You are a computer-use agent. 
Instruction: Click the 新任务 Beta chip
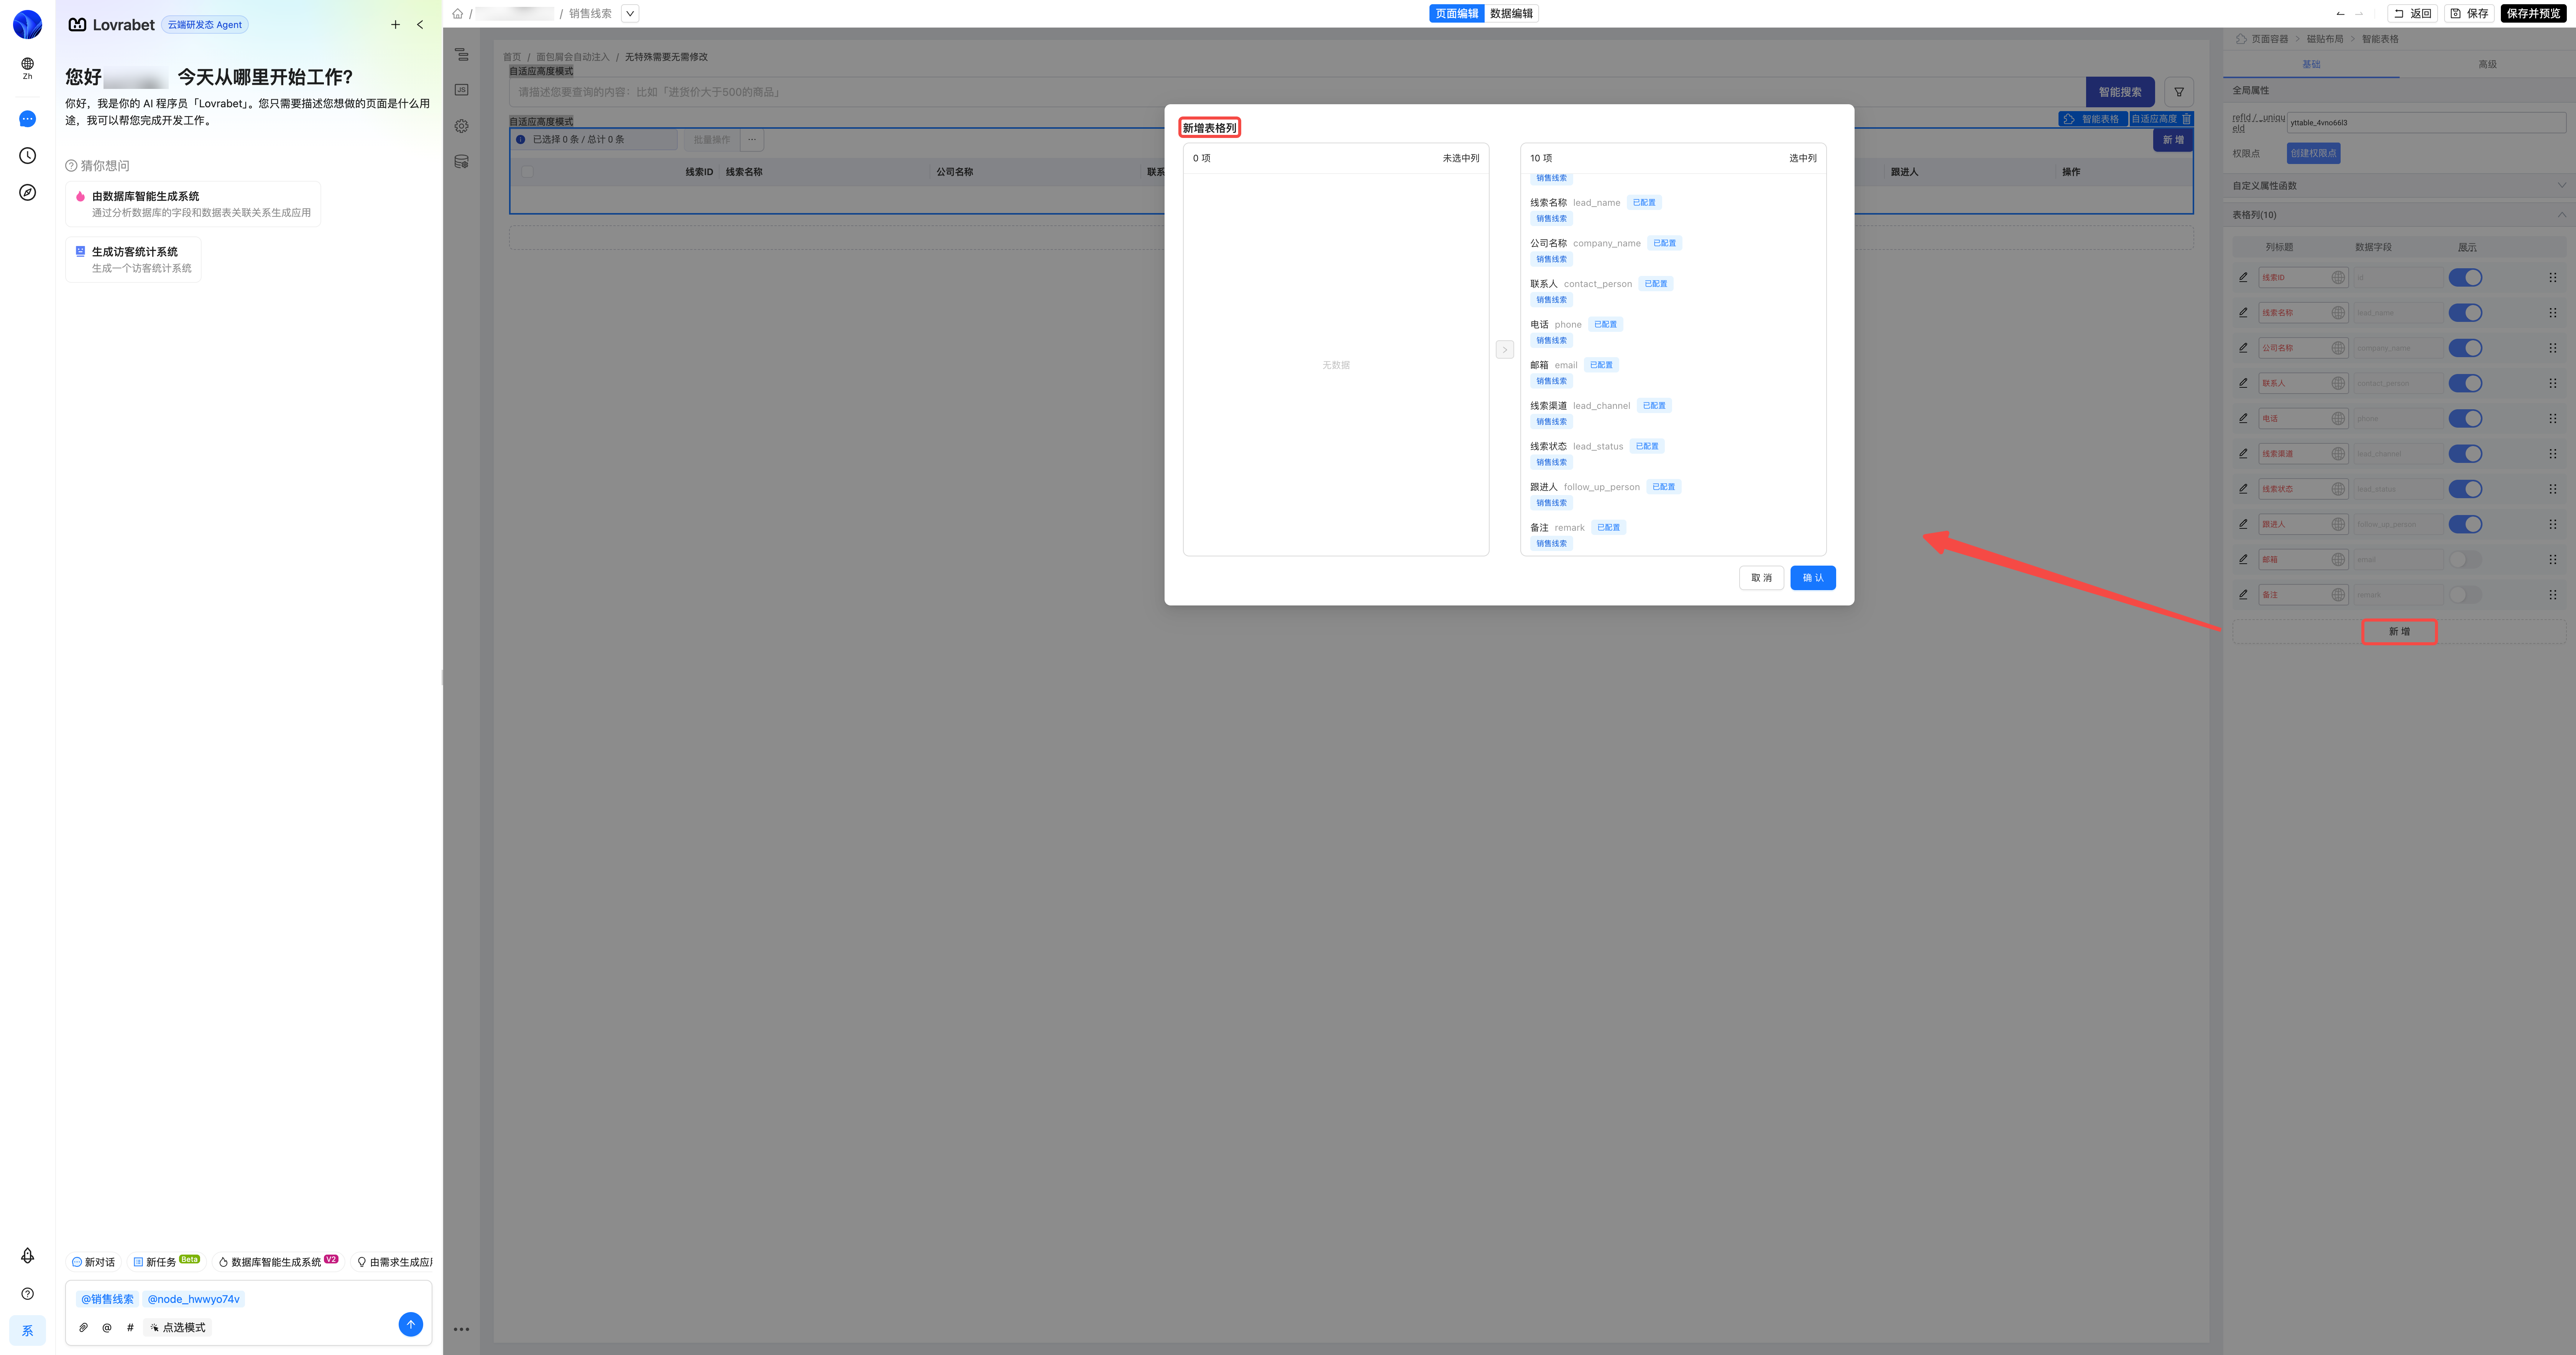click(166, 1262)
